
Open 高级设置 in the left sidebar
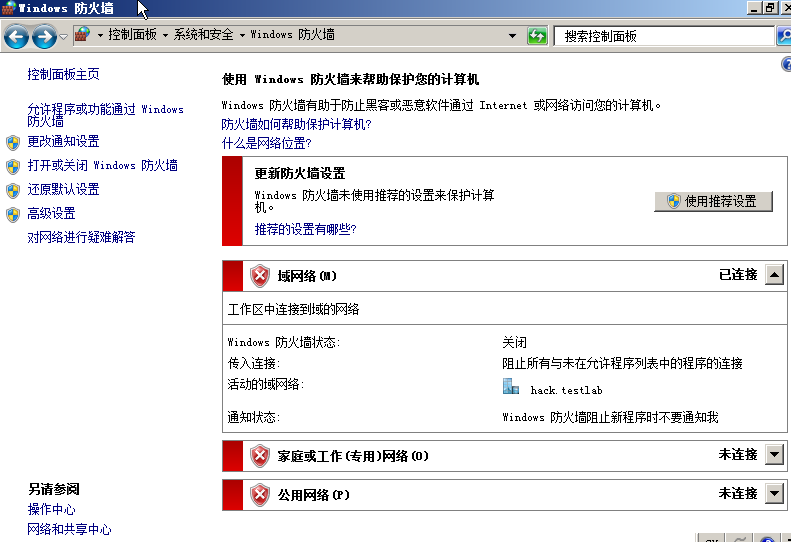pos(52,213)
